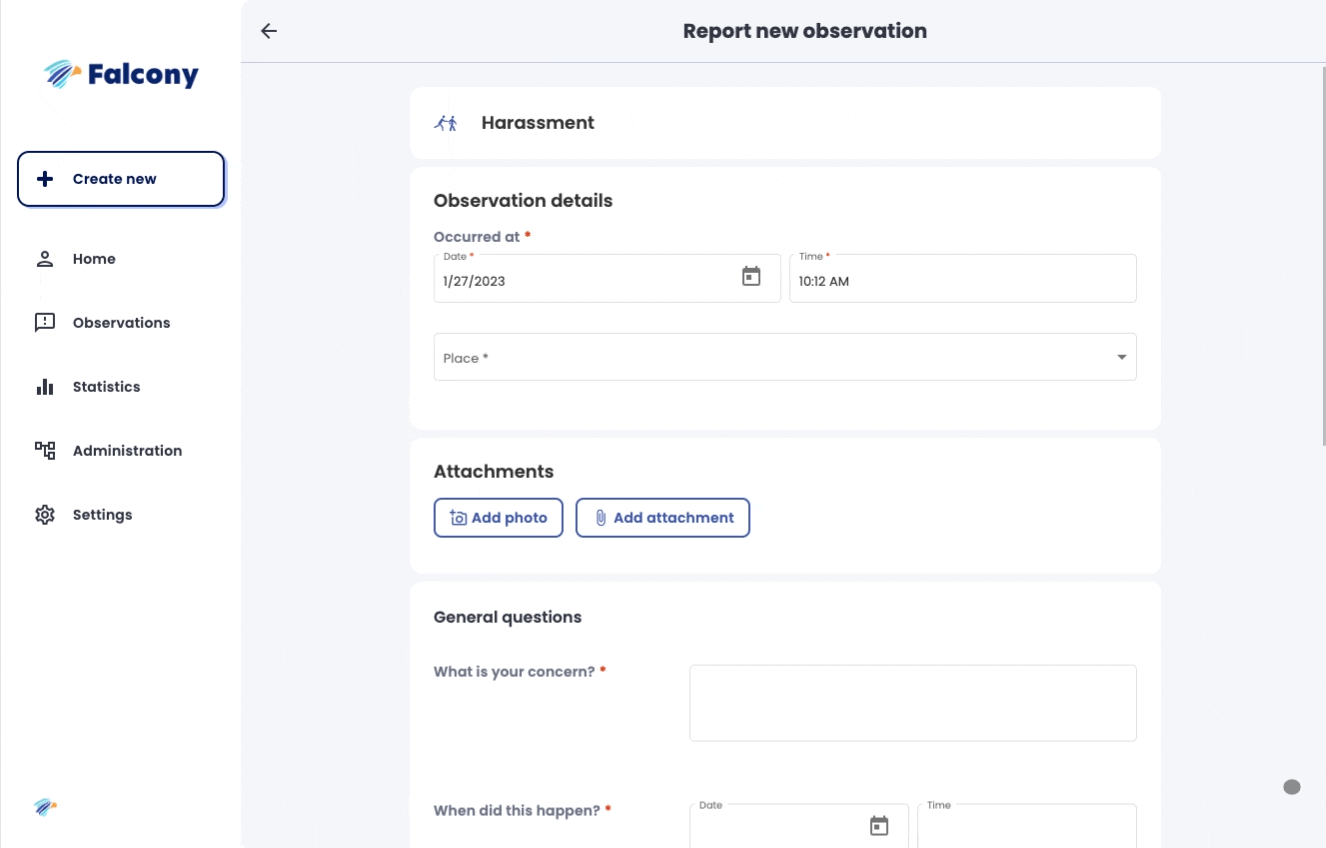Click the gray round bubble at bottom-right
Viewport: 1326px width, 848px height.
(1292, 787)
